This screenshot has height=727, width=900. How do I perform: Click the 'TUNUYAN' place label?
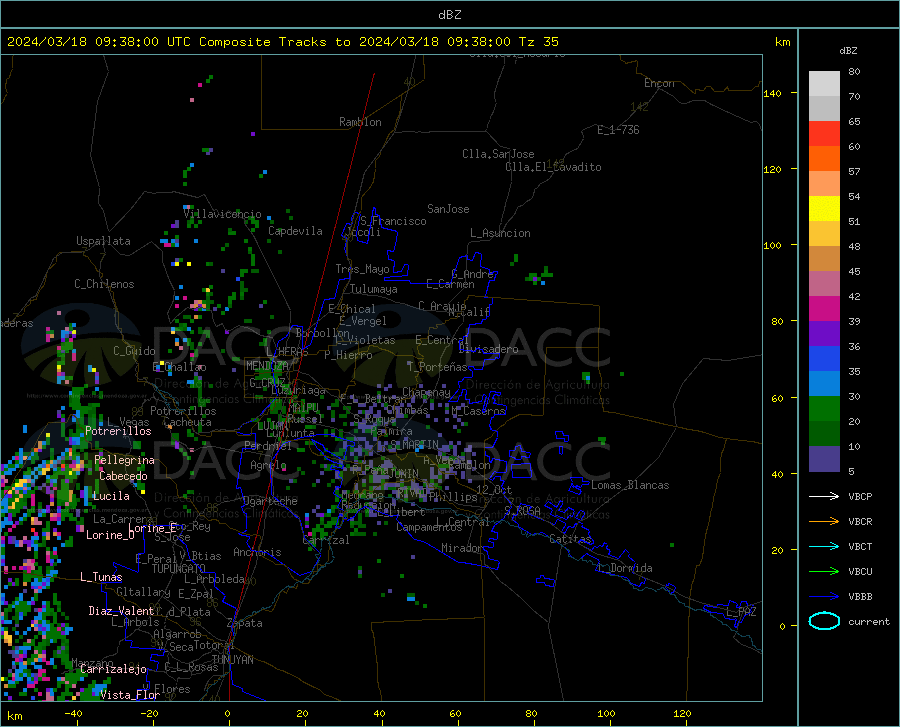coord(232,660)
